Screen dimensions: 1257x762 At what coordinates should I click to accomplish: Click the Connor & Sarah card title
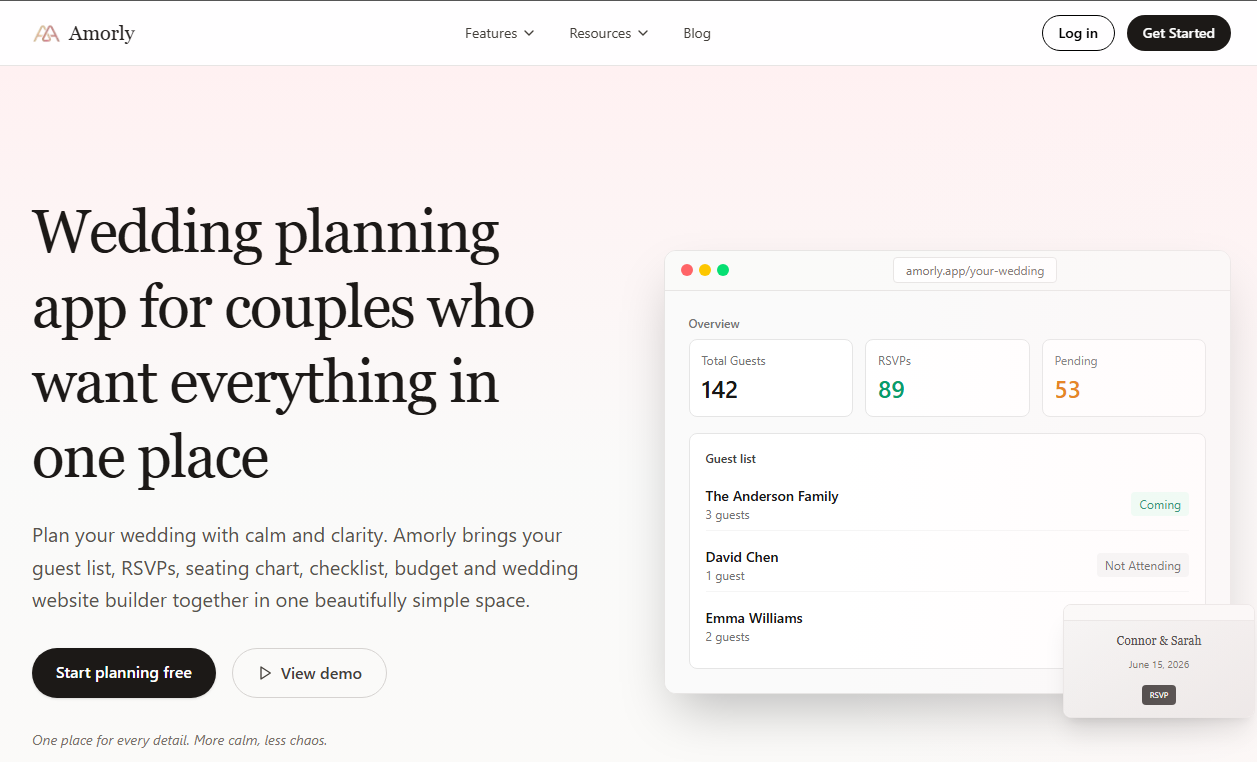tap(1159, 640)
